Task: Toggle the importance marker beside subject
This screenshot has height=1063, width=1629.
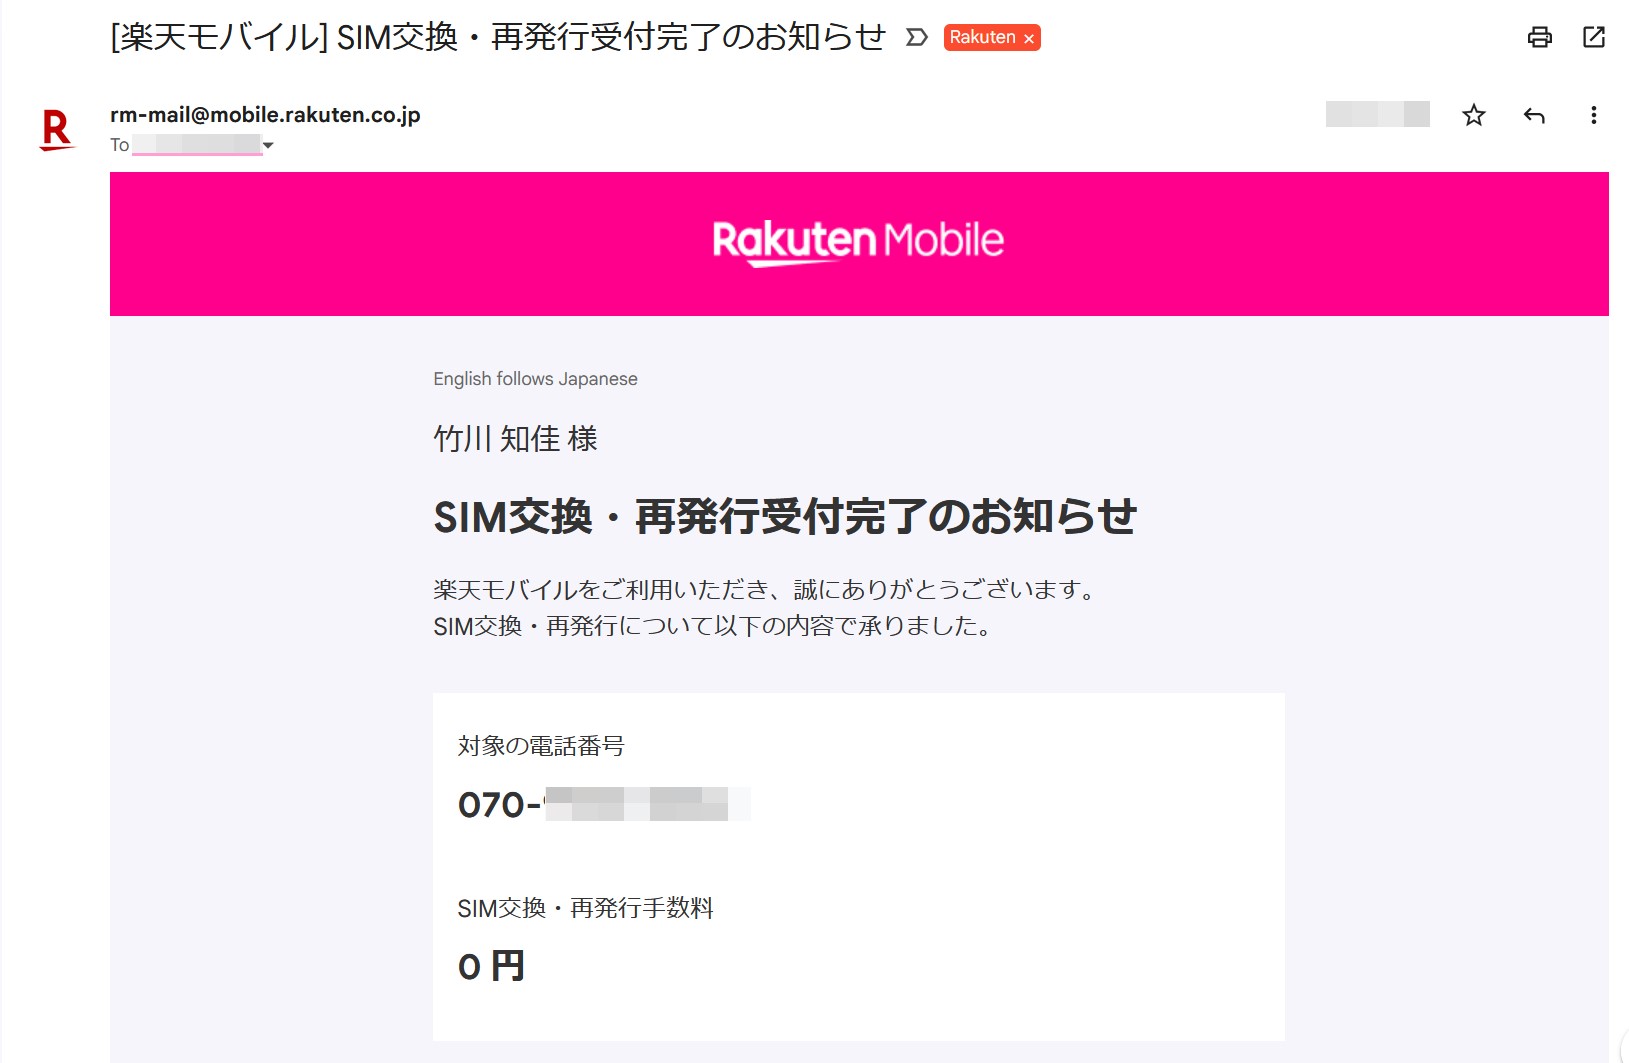Action: (x=917, y=37)
